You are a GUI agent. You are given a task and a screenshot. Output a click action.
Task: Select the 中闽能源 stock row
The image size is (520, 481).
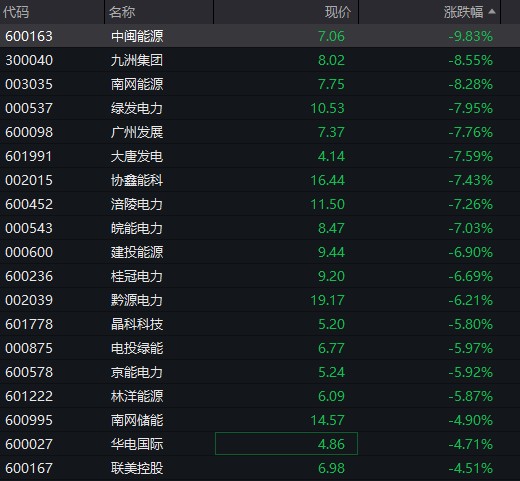260,36
